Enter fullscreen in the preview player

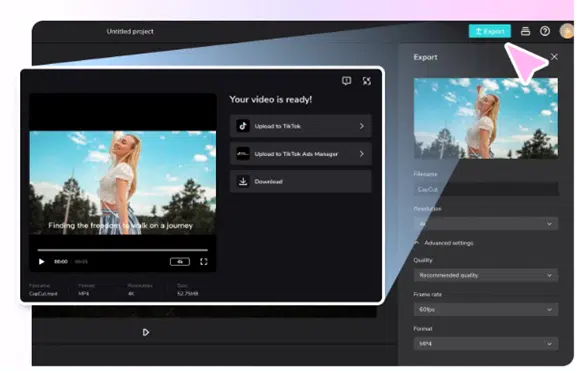204,261
